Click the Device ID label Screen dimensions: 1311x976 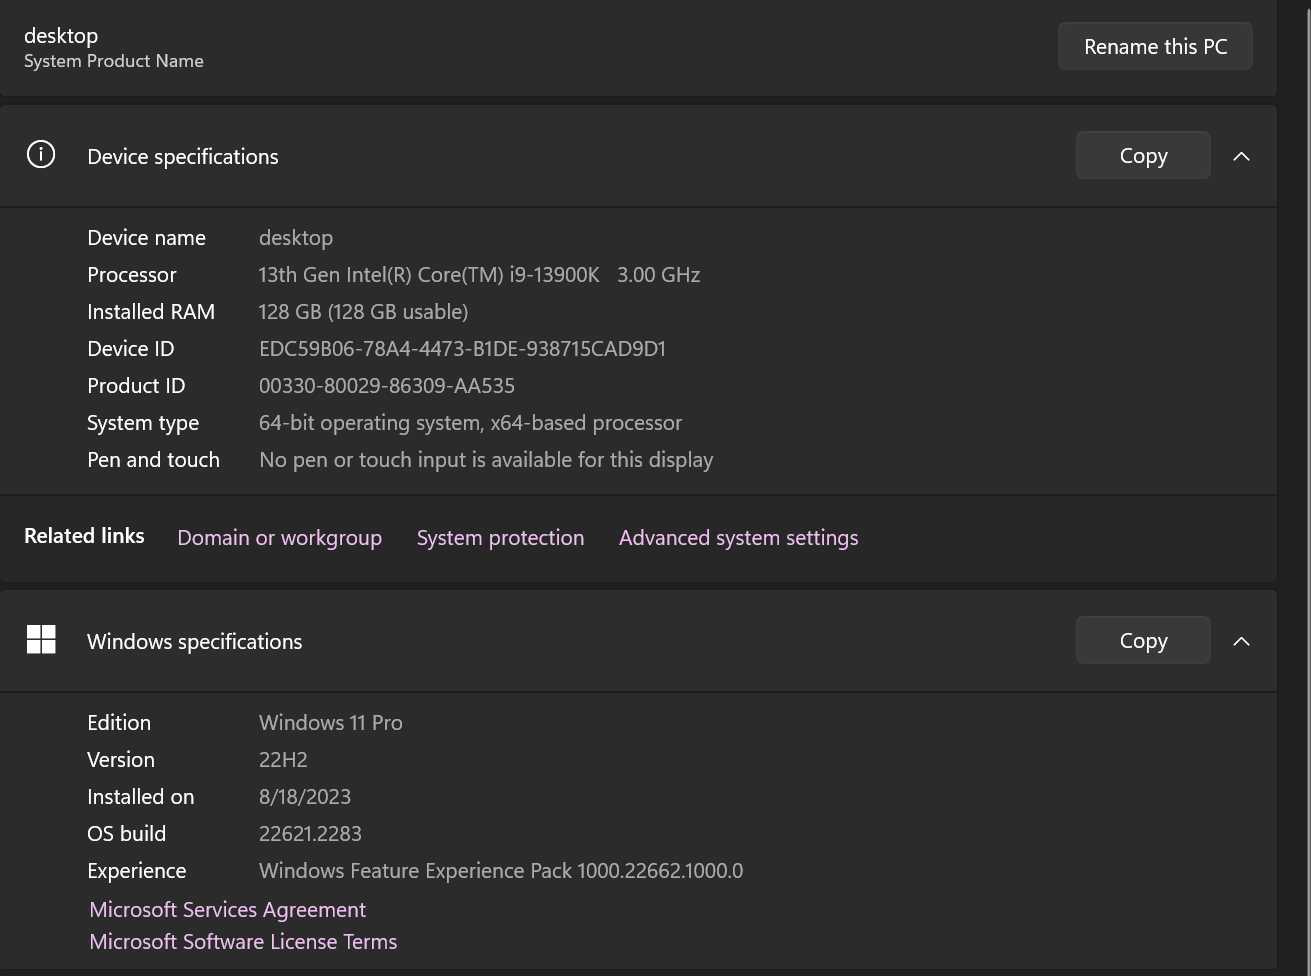130,349
